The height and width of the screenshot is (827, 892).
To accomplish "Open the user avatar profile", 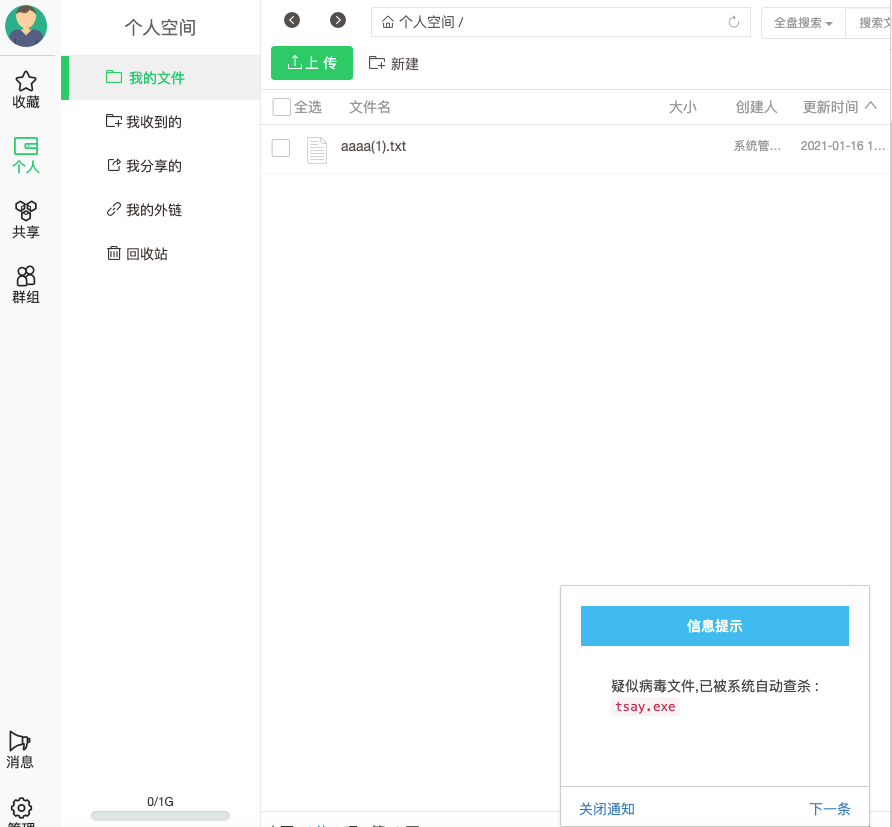I will pyautogui.click(x=26, y=26).
